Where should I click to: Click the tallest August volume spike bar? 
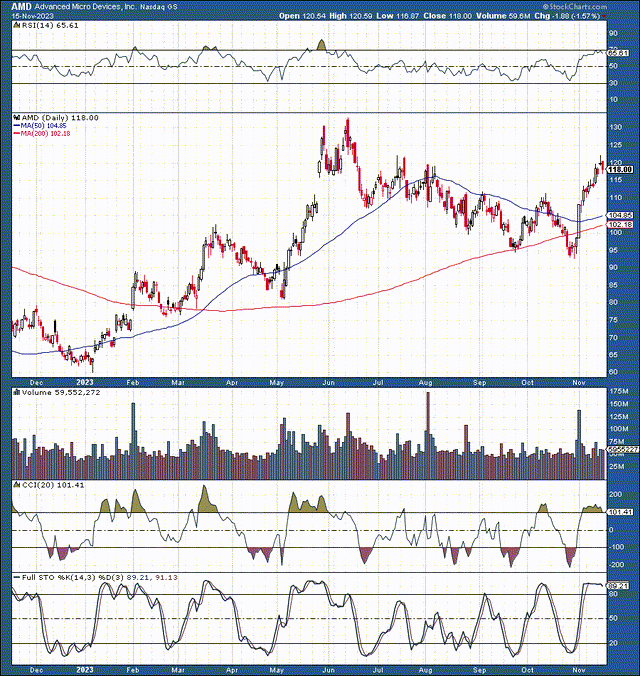tap(428, 435)
